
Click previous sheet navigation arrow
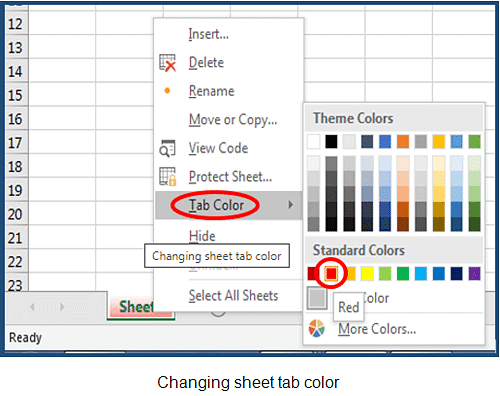tap(32, 307)
